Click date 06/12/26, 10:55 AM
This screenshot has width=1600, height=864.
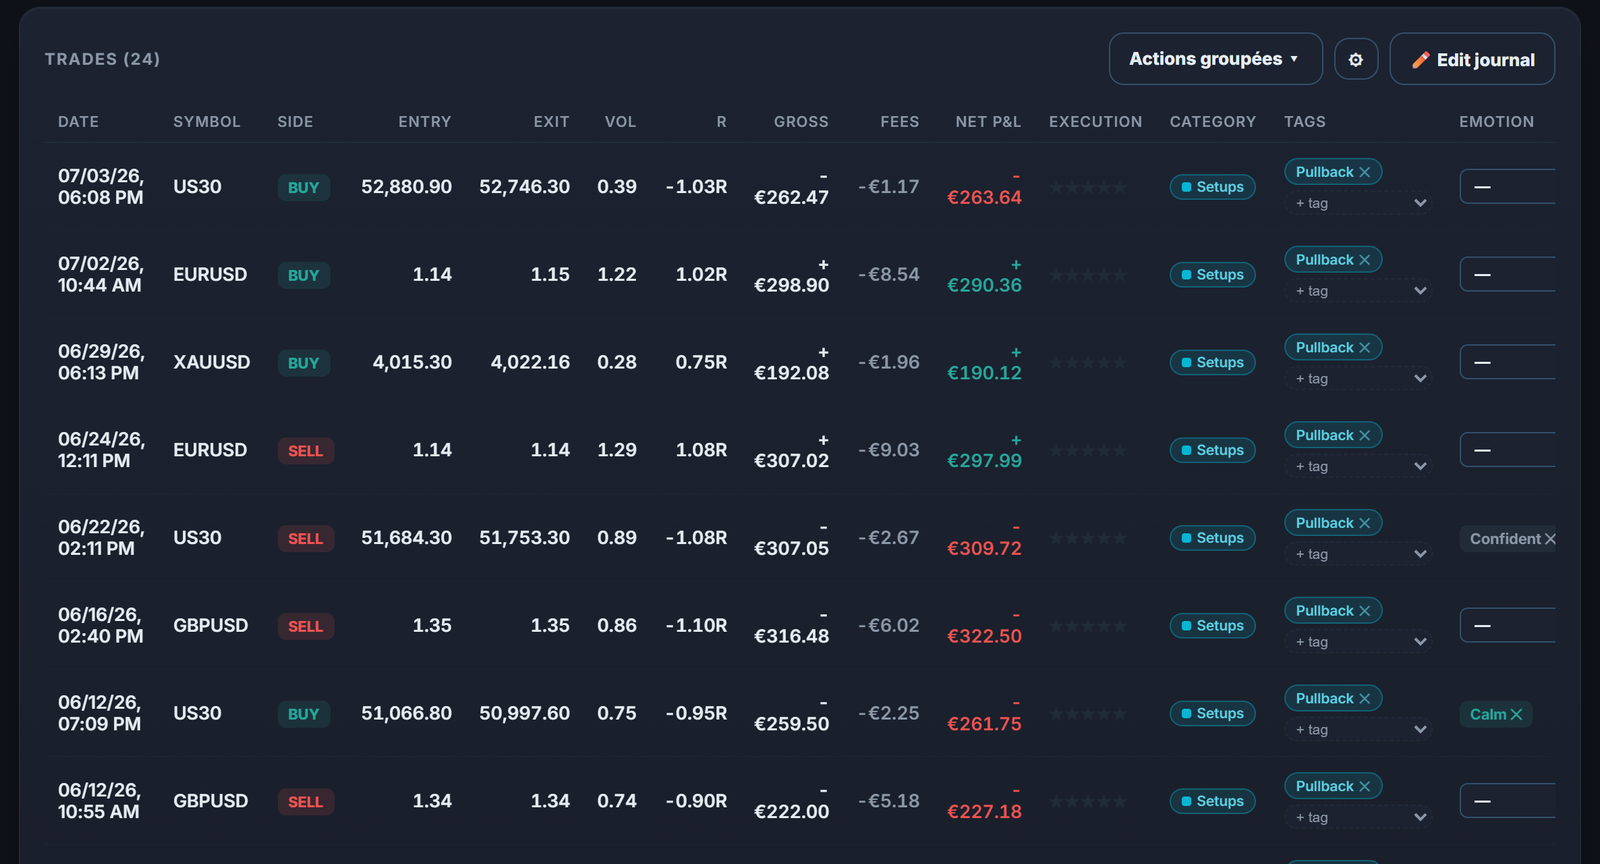tap(100, 801)
